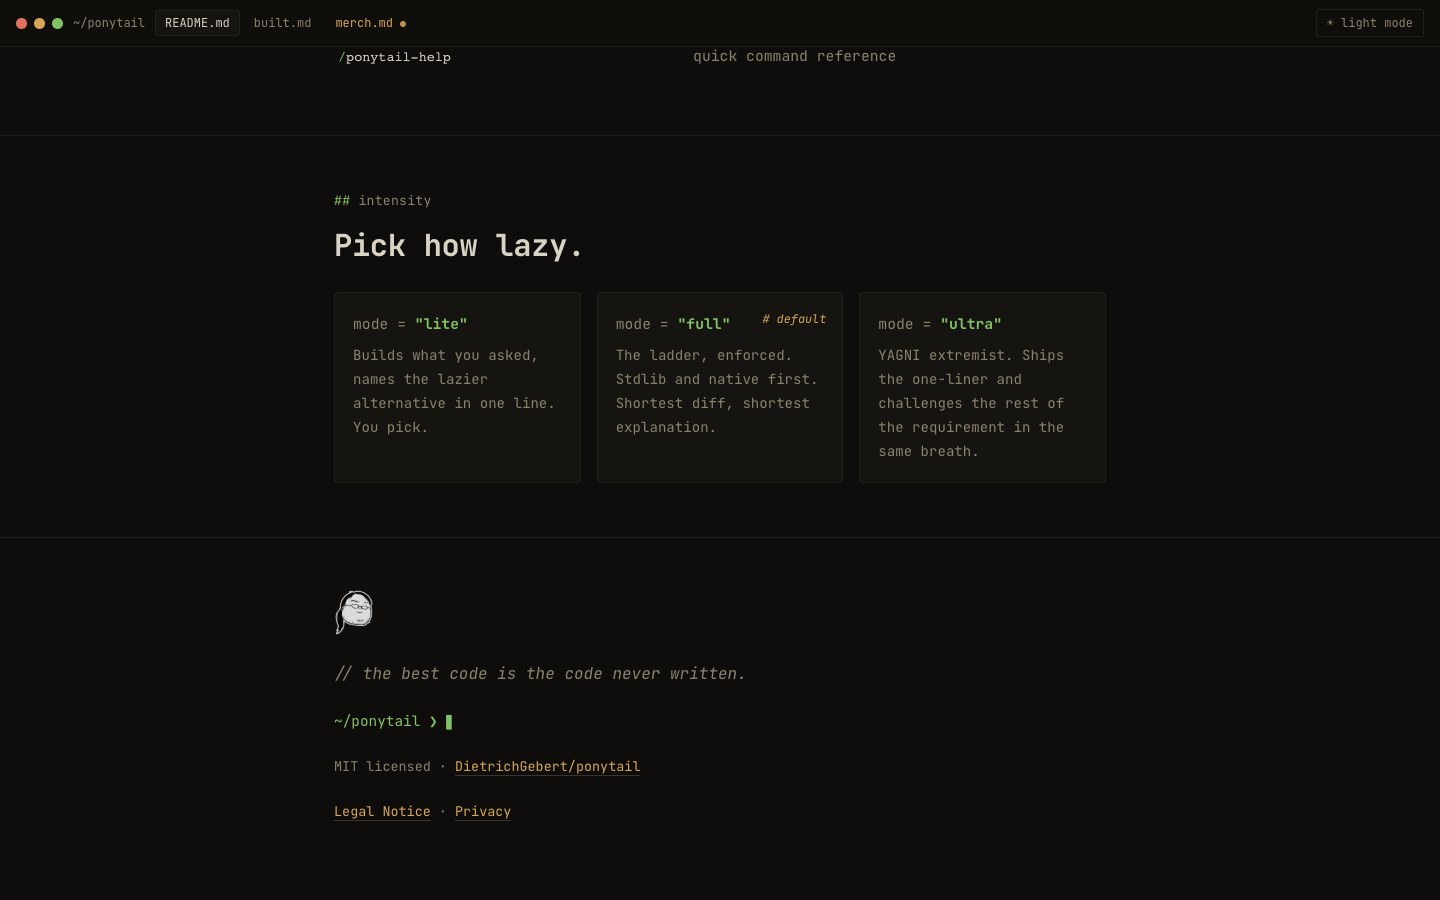Switch to the merch.md tab
This screenshot has height=900, width=1440.
coord(370,23)
